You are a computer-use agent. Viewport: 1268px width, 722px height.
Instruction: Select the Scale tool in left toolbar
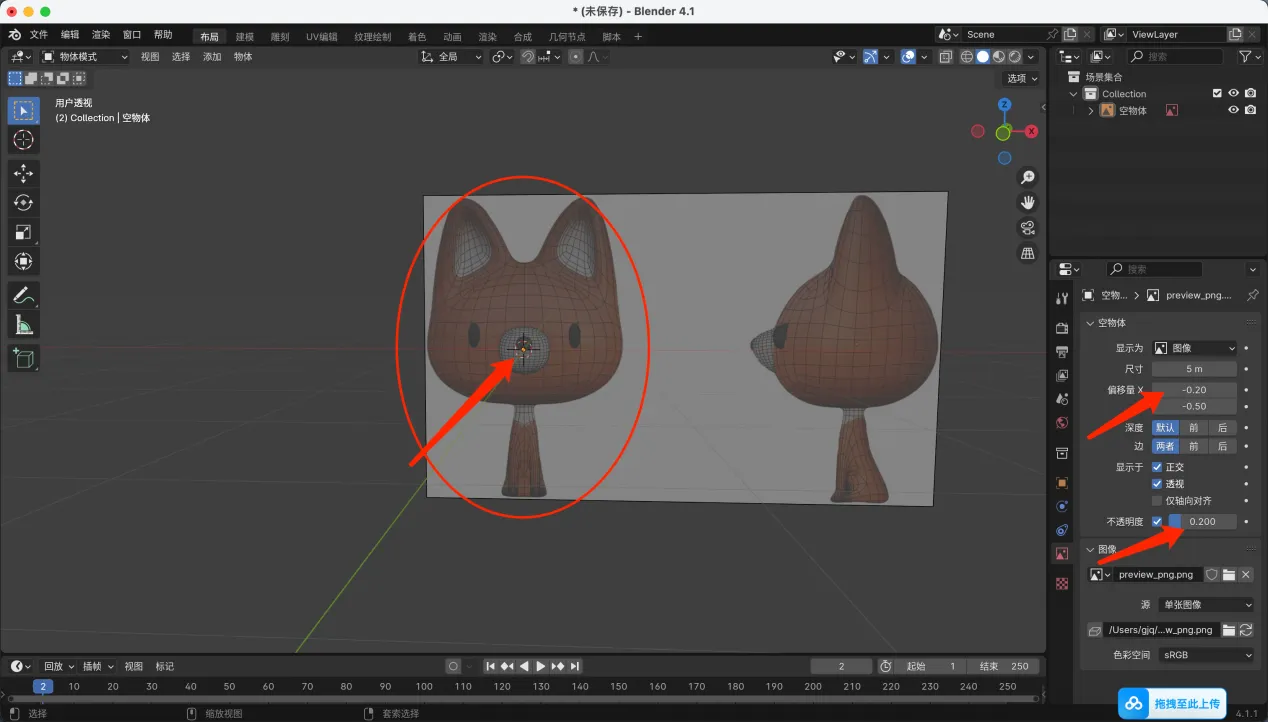coord(23,232)
